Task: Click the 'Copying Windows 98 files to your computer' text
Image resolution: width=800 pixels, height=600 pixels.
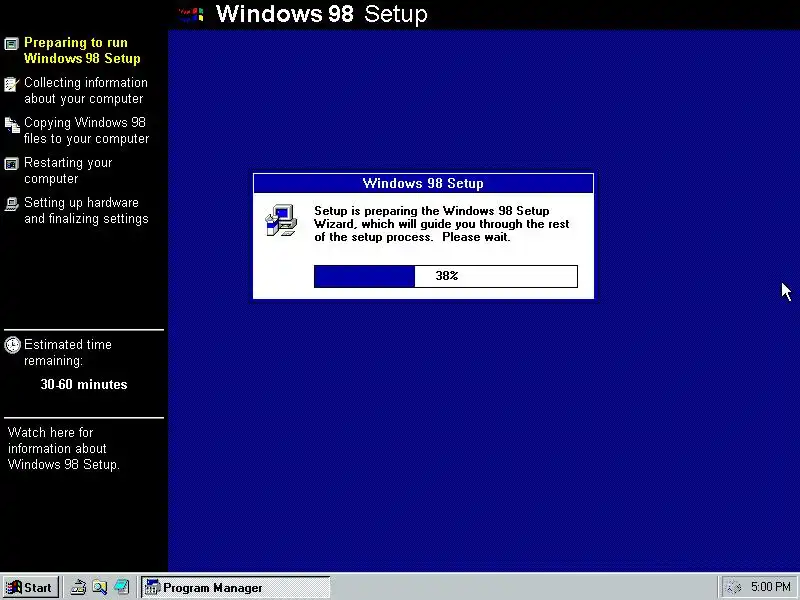Action: [86, 131]
